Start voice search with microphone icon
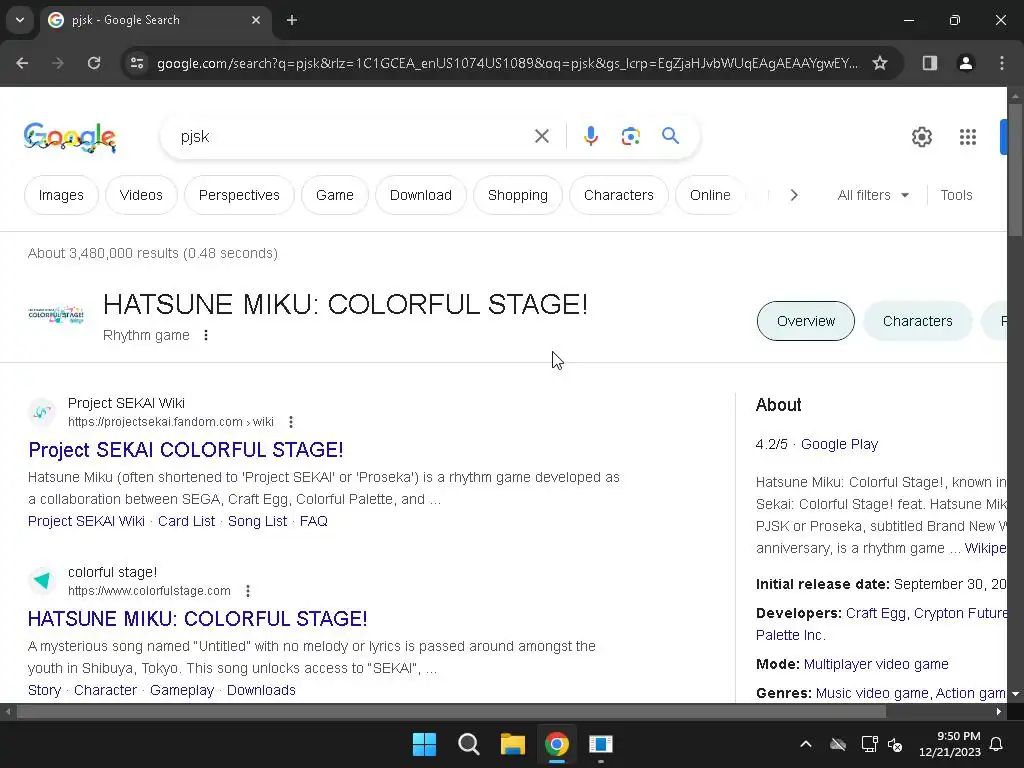This screenshot has height=768, width=1024. [x=590, y=136]
